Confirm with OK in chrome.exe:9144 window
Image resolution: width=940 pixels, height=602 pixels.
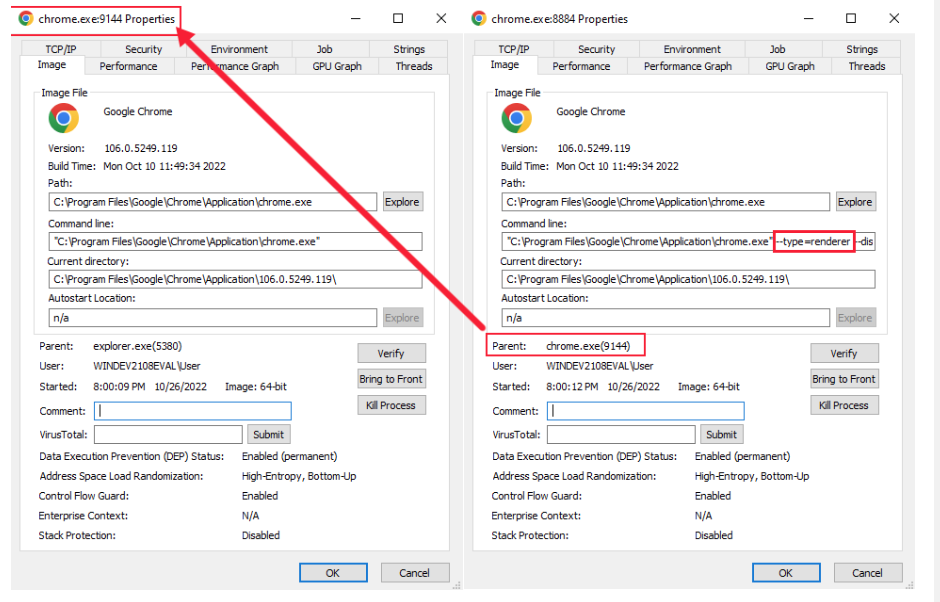pyautogui.click(x=333, y=573)
